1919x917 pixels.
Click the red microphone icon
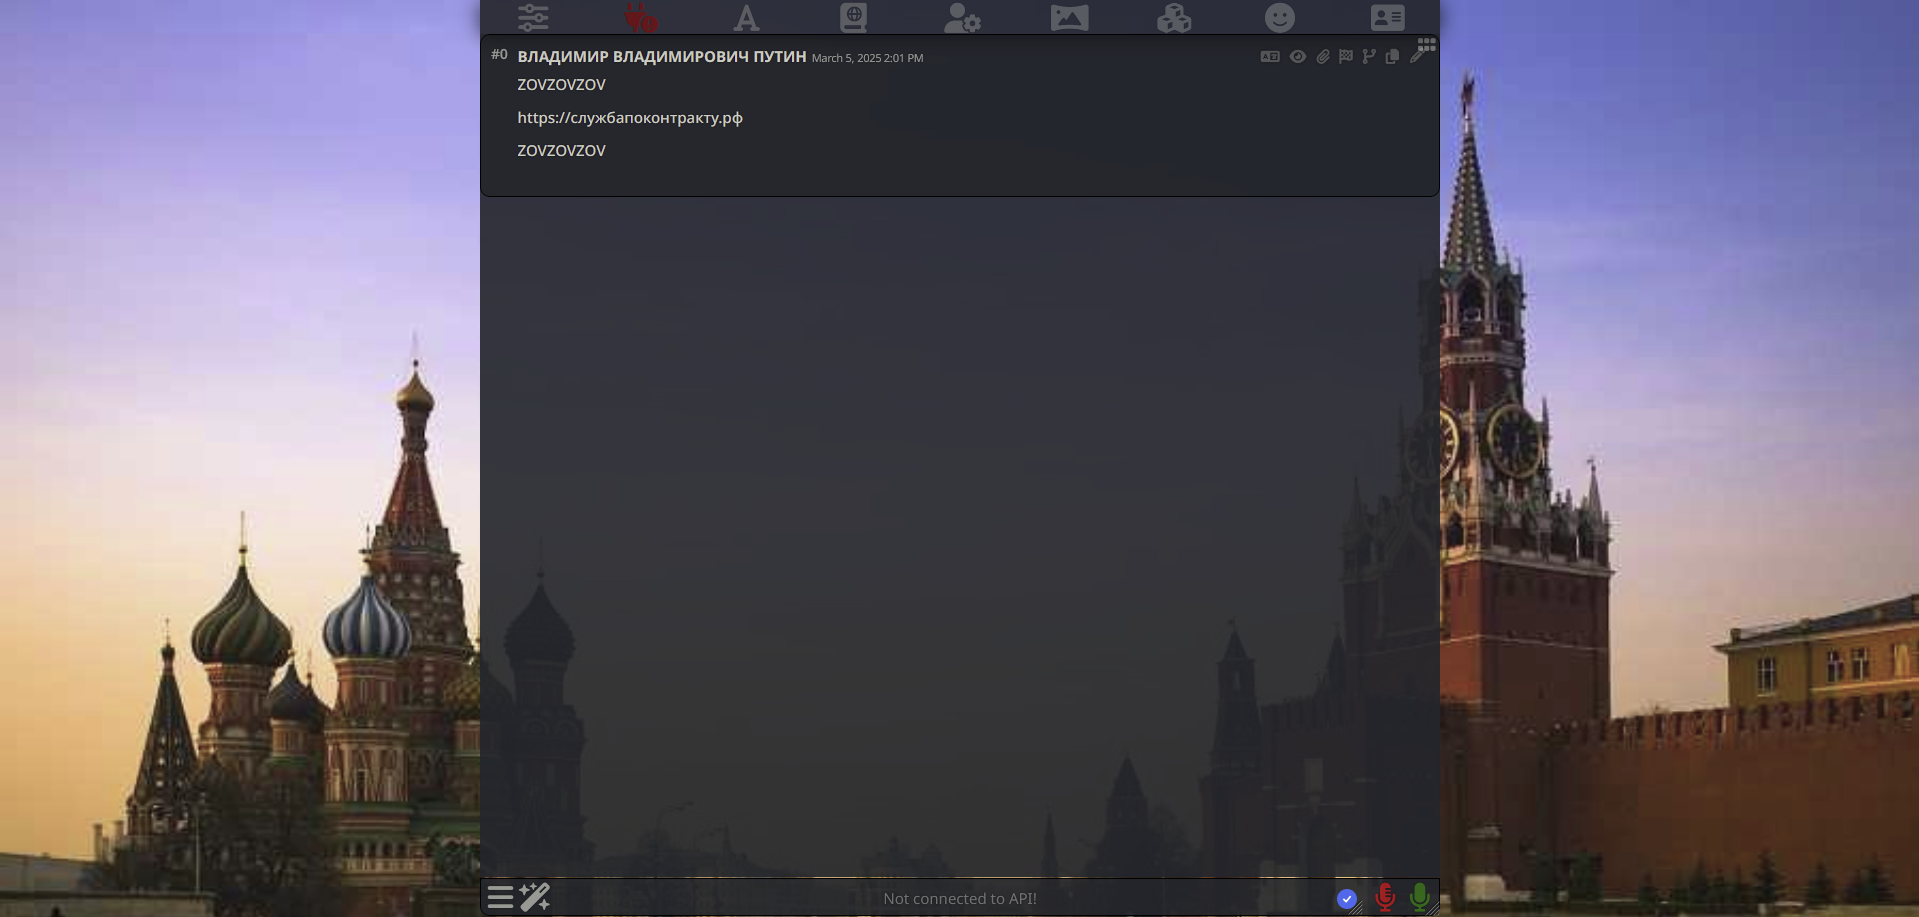point(1385,898)
